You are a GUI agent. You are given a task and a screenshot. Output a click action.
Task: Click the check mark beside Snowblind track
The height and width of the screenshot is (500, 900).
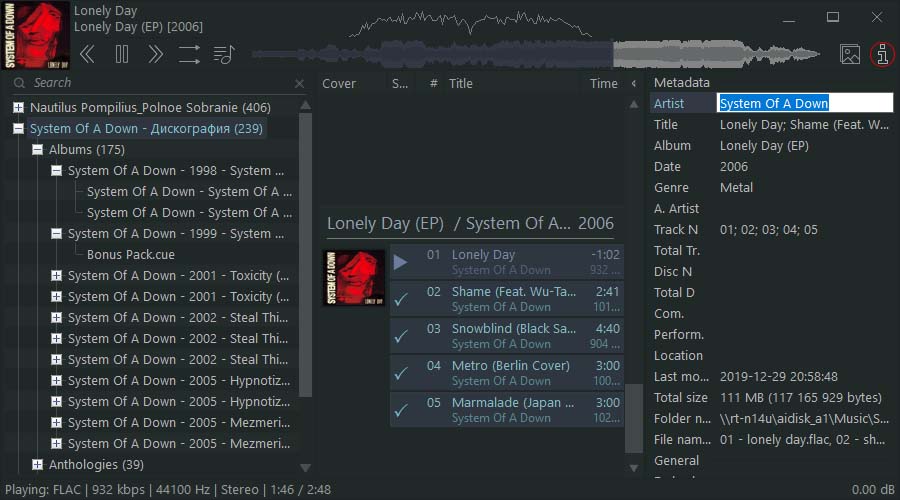click(x=401, y=336)
